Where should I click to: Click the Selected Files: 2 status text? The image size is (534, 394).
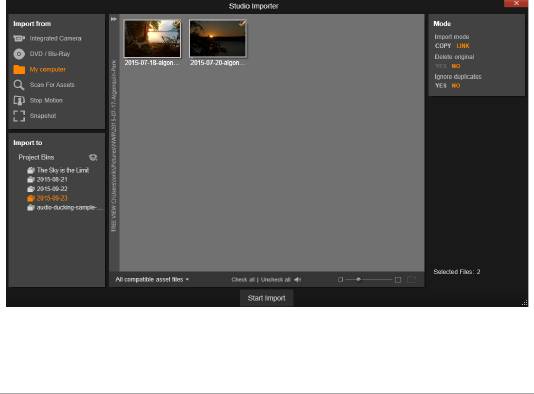pos(457,272)
